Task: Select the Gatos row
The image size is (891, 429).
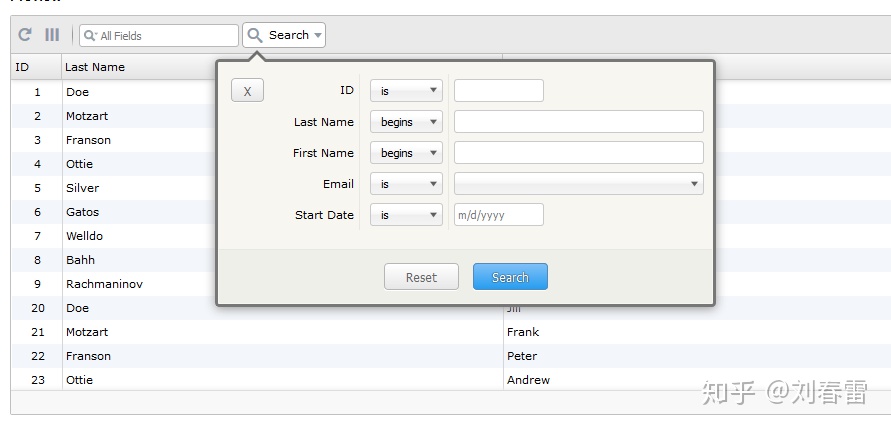Action: (114, 212)
